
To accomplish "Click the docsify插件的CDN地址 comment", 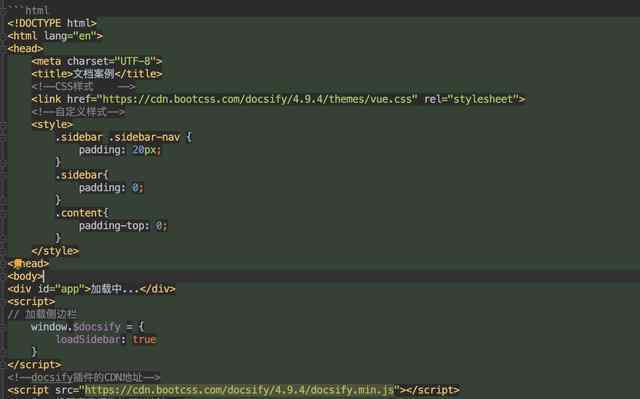I will click(x=84, y=377).
